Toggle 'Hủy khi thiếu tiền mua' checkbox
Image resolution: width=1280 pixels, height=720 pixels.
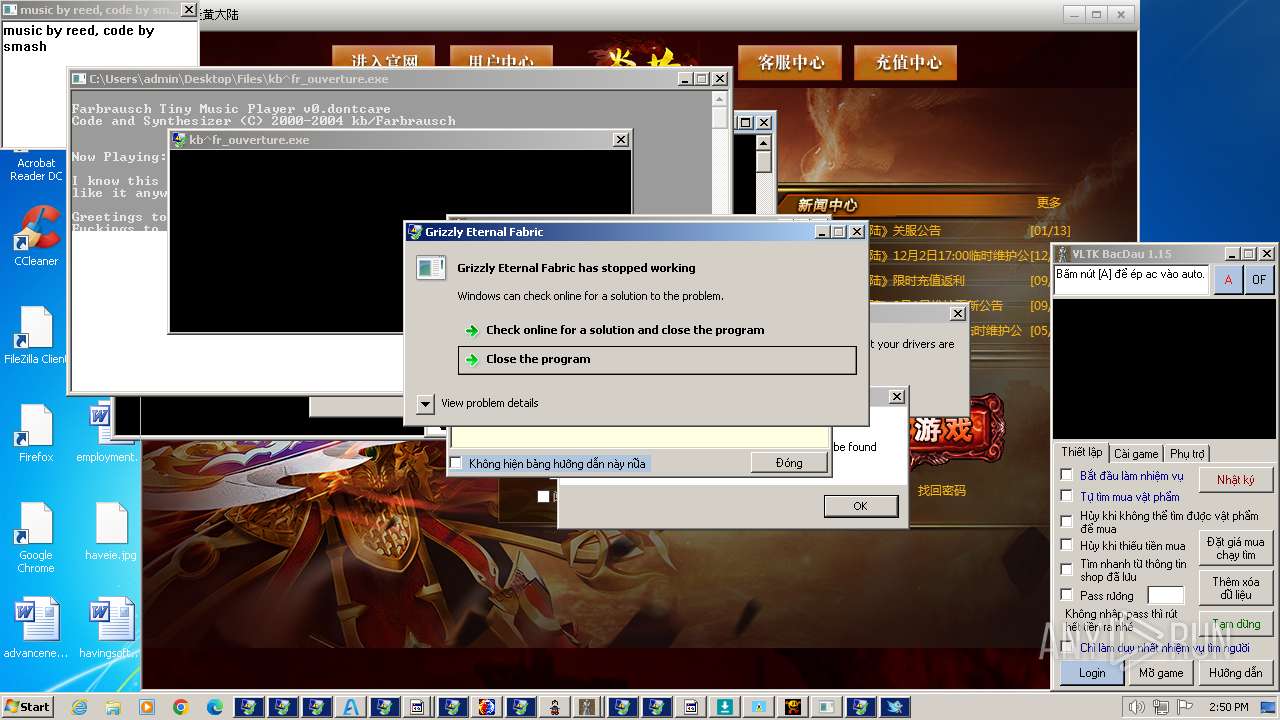[x=1066, y=545]
